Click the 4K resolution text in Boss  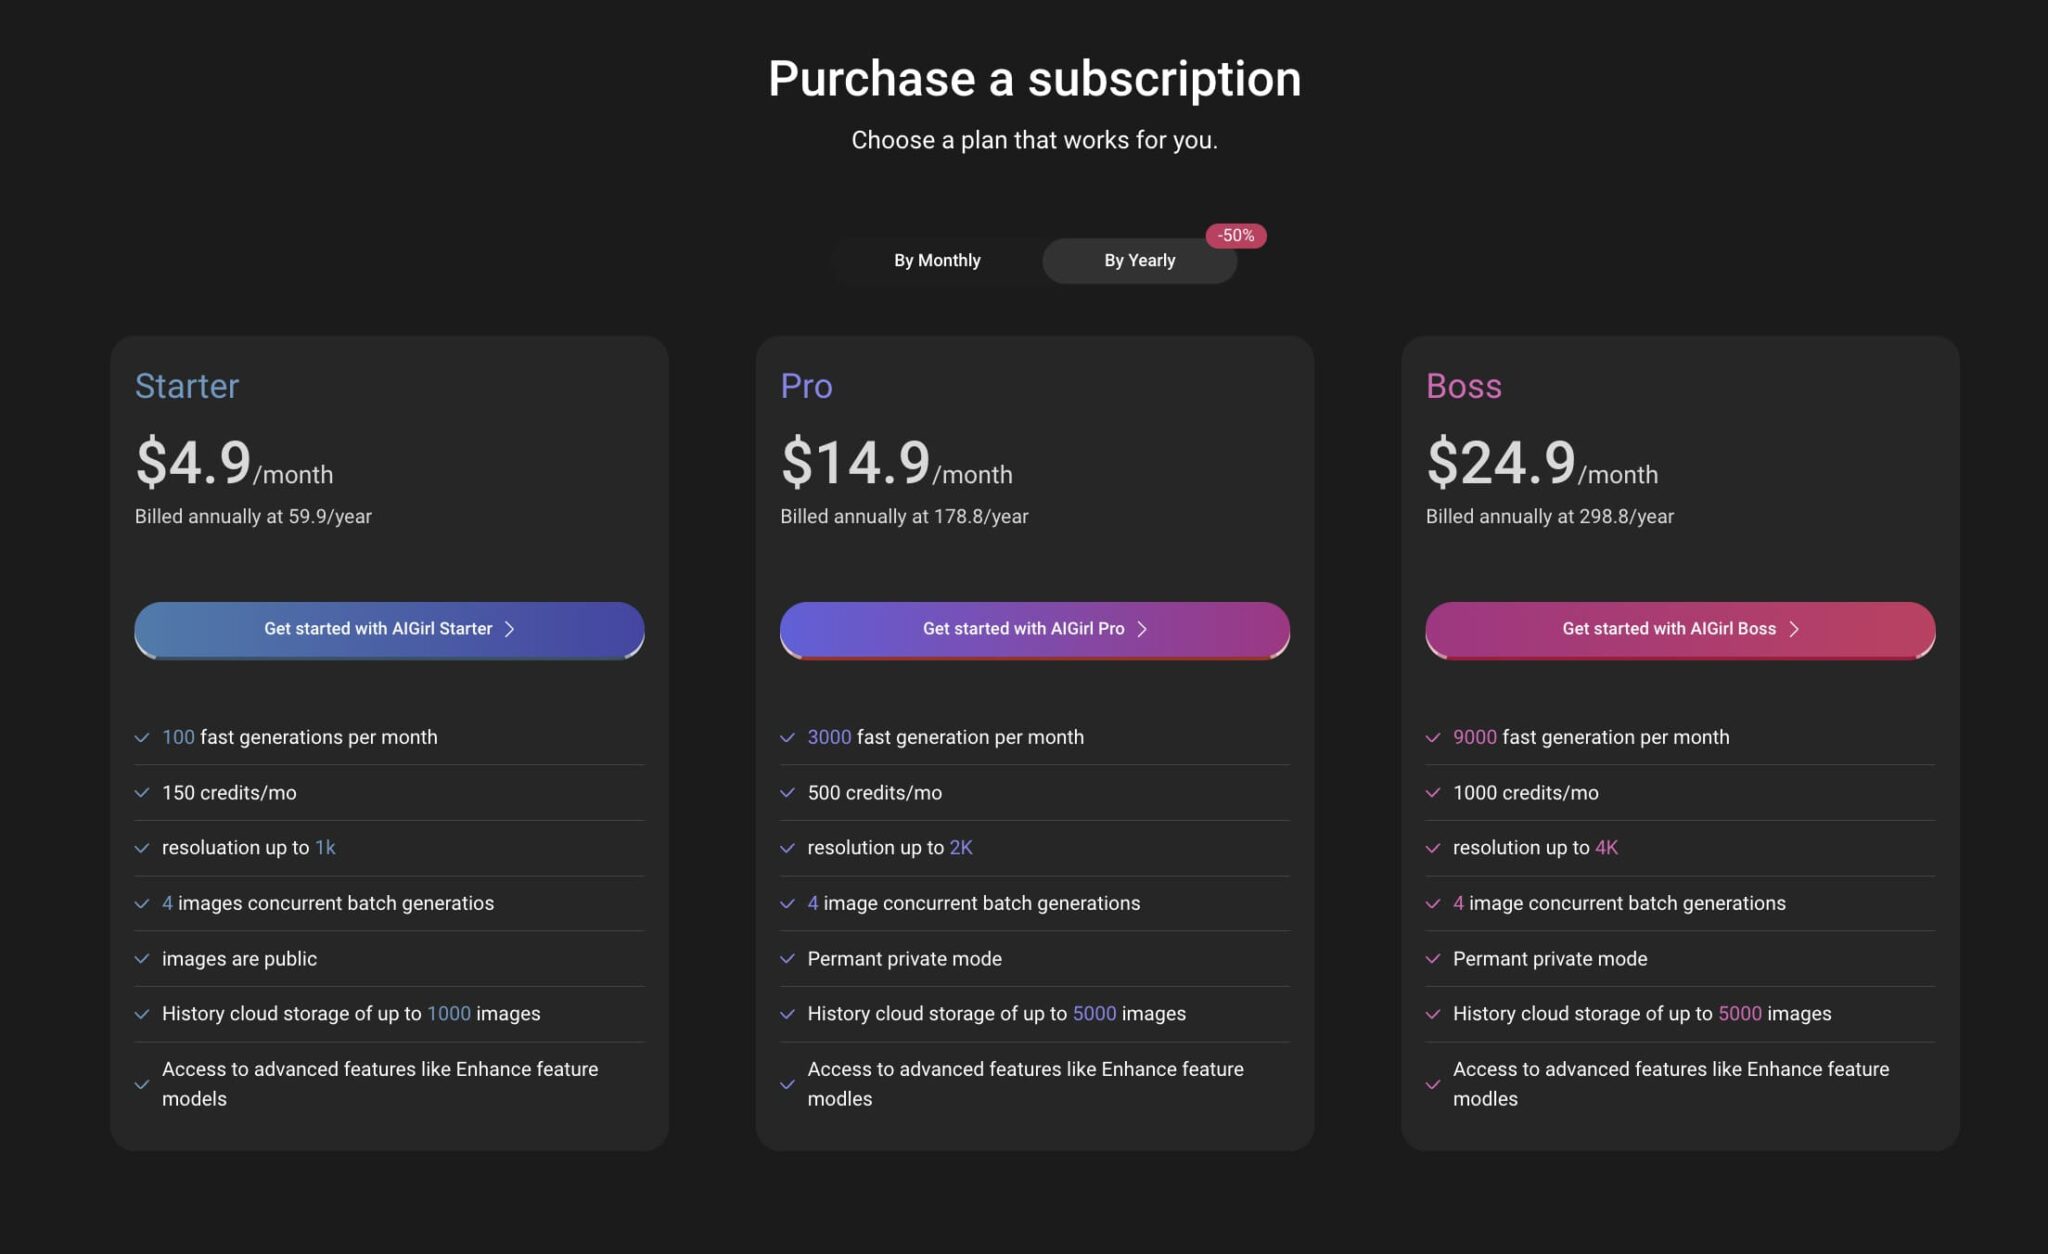click(1606, 848)
